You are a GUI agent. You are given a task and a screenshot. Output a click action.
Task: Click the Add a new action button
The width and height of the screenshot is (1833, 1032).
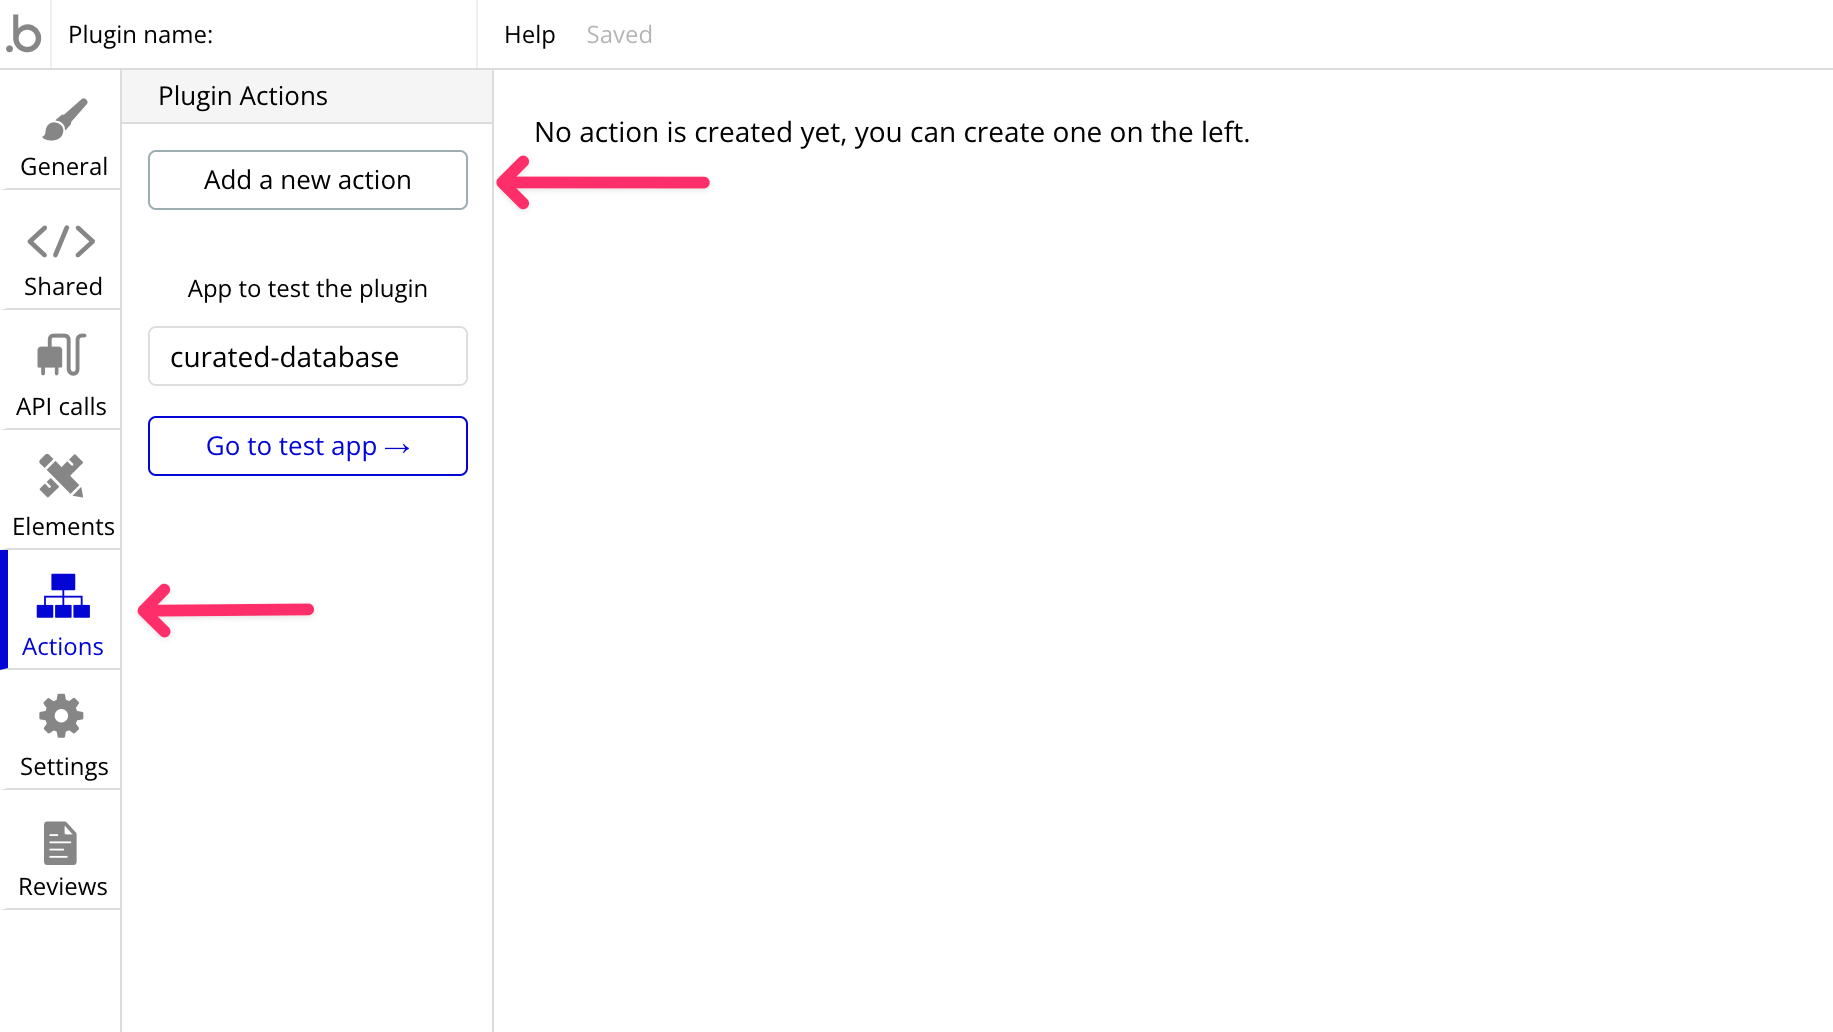pos(307,180)
